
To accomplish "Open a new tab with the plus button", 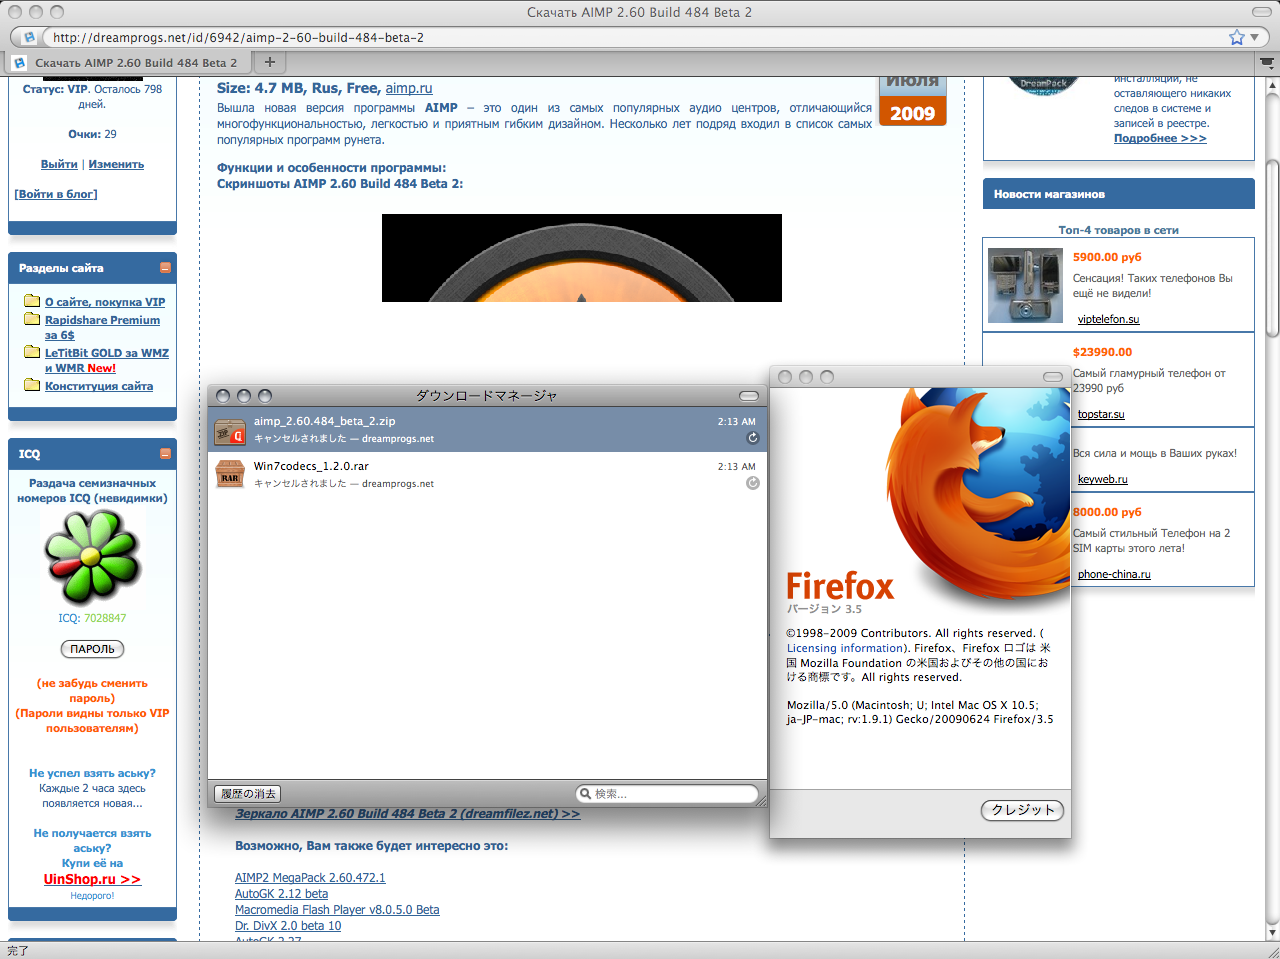I will pos(269,62).
